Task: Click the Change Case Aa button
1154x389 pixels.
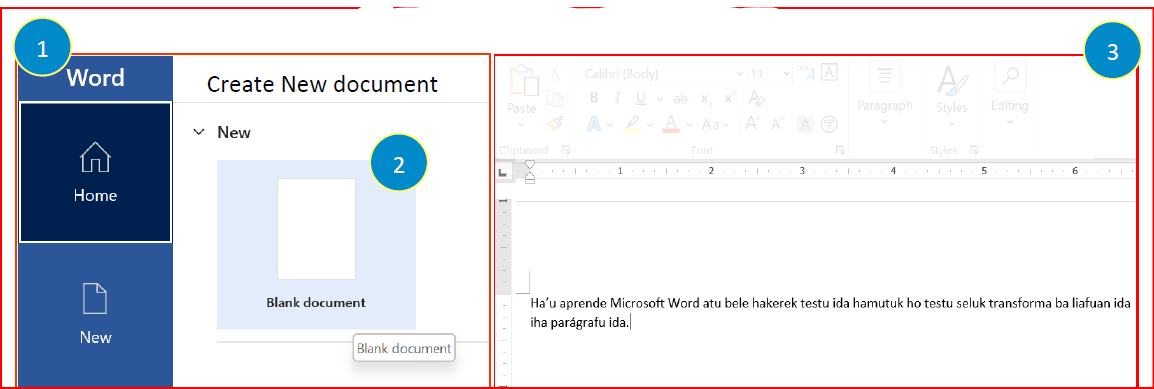Action: pos(710,124)
